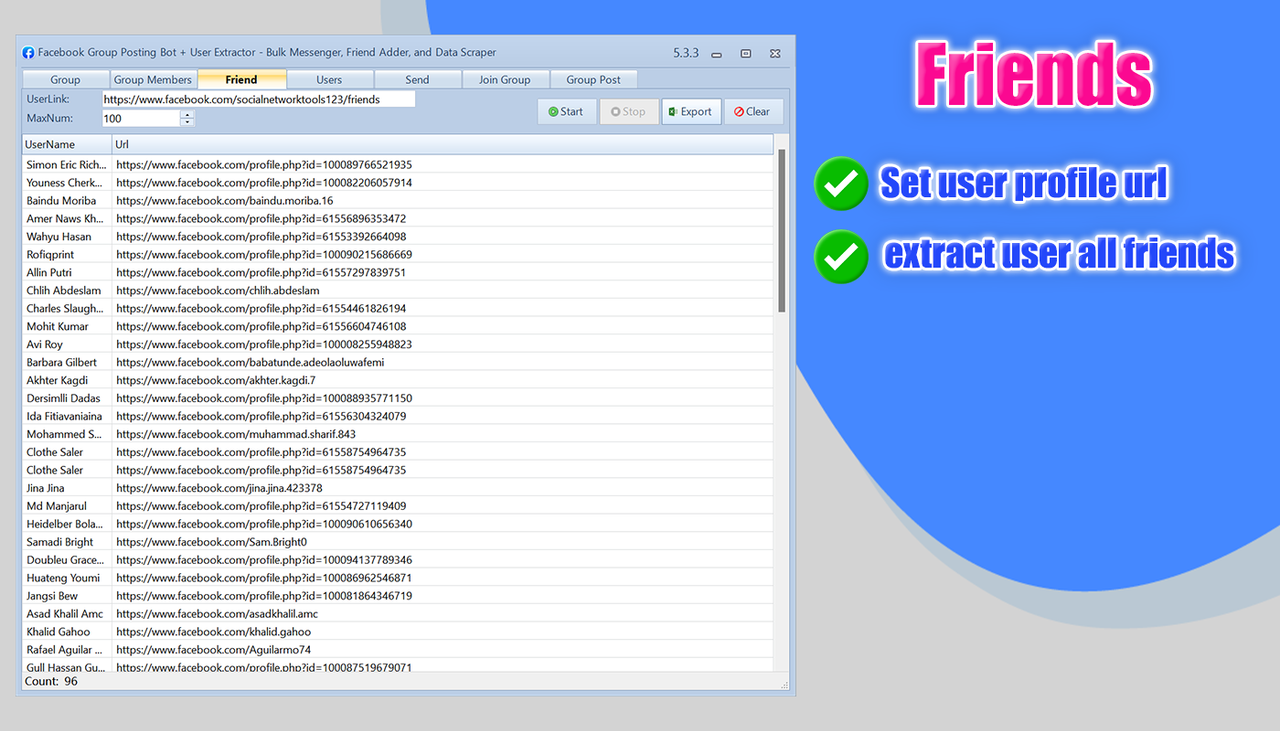Click Akhter Kagdi user name
Image resolution: width=1280 pixels, height=731 pixels.
57,381
